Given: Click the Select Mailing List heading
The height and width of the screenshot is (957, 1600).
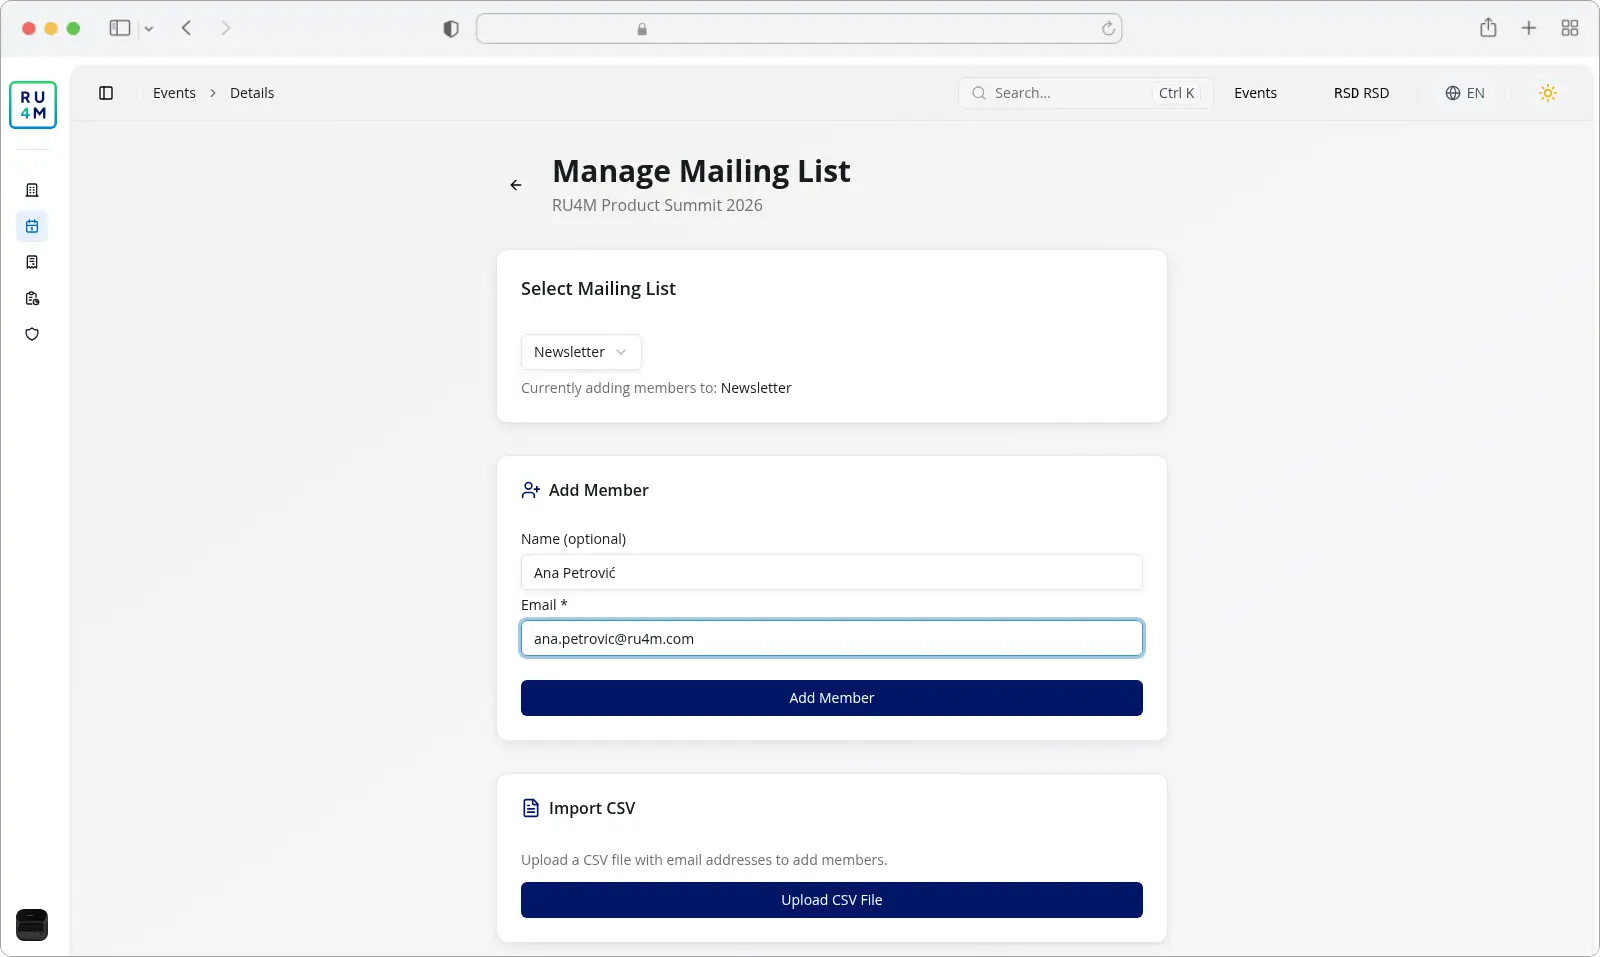Looking at the screenshot, I should pyautogui.click(x=598, y=289).
